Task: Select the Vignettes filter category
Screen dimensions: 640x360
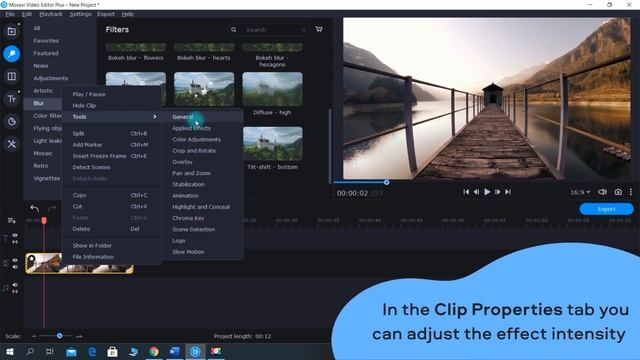Action: 47,178
